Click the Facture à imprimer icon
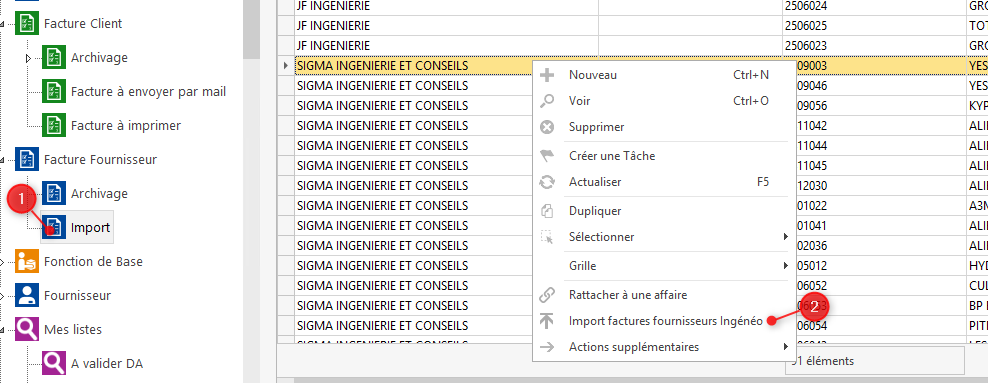 click(54, 126)
